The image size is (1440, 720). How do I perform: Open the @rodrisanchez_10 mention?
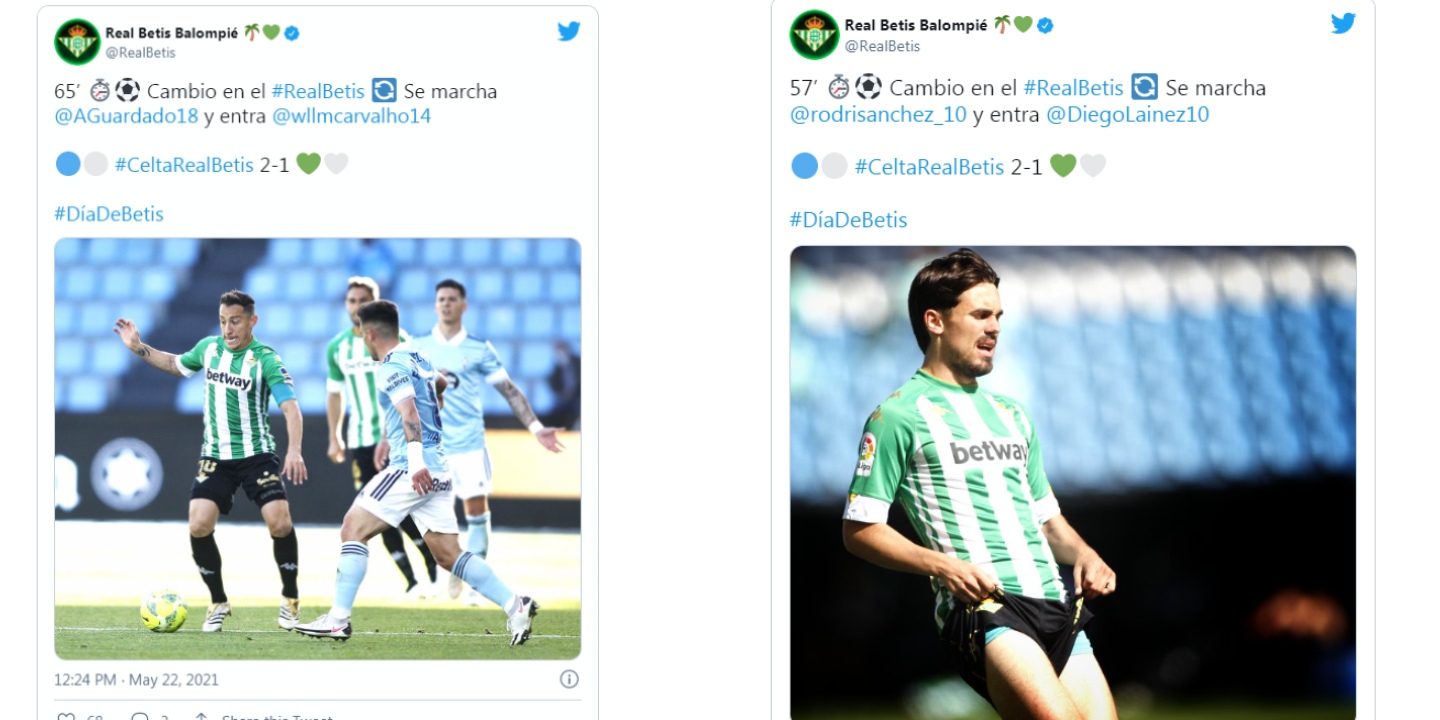point(878,115)
